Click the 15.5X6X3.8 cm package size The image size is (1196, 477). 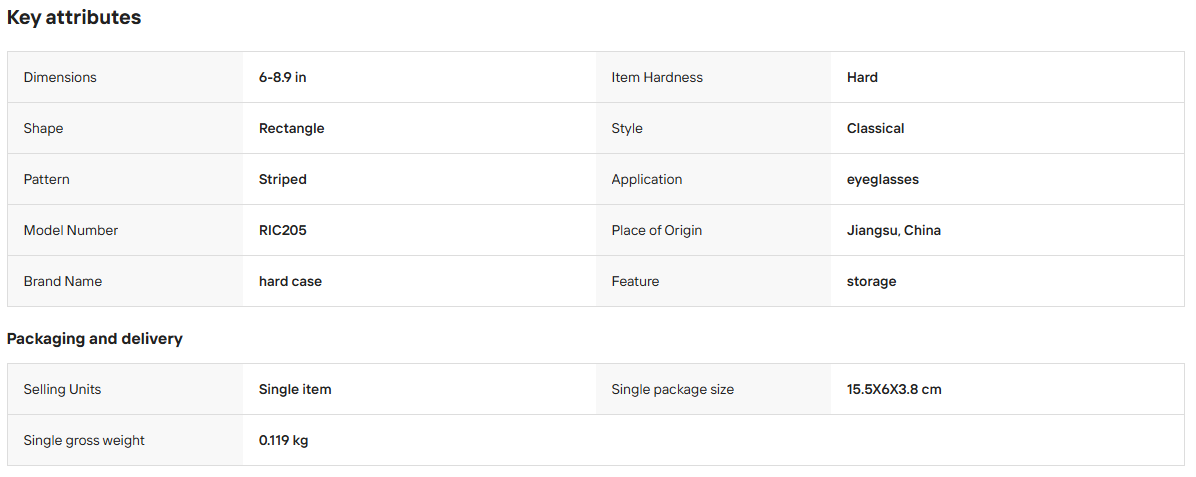(x=894, y=389)
